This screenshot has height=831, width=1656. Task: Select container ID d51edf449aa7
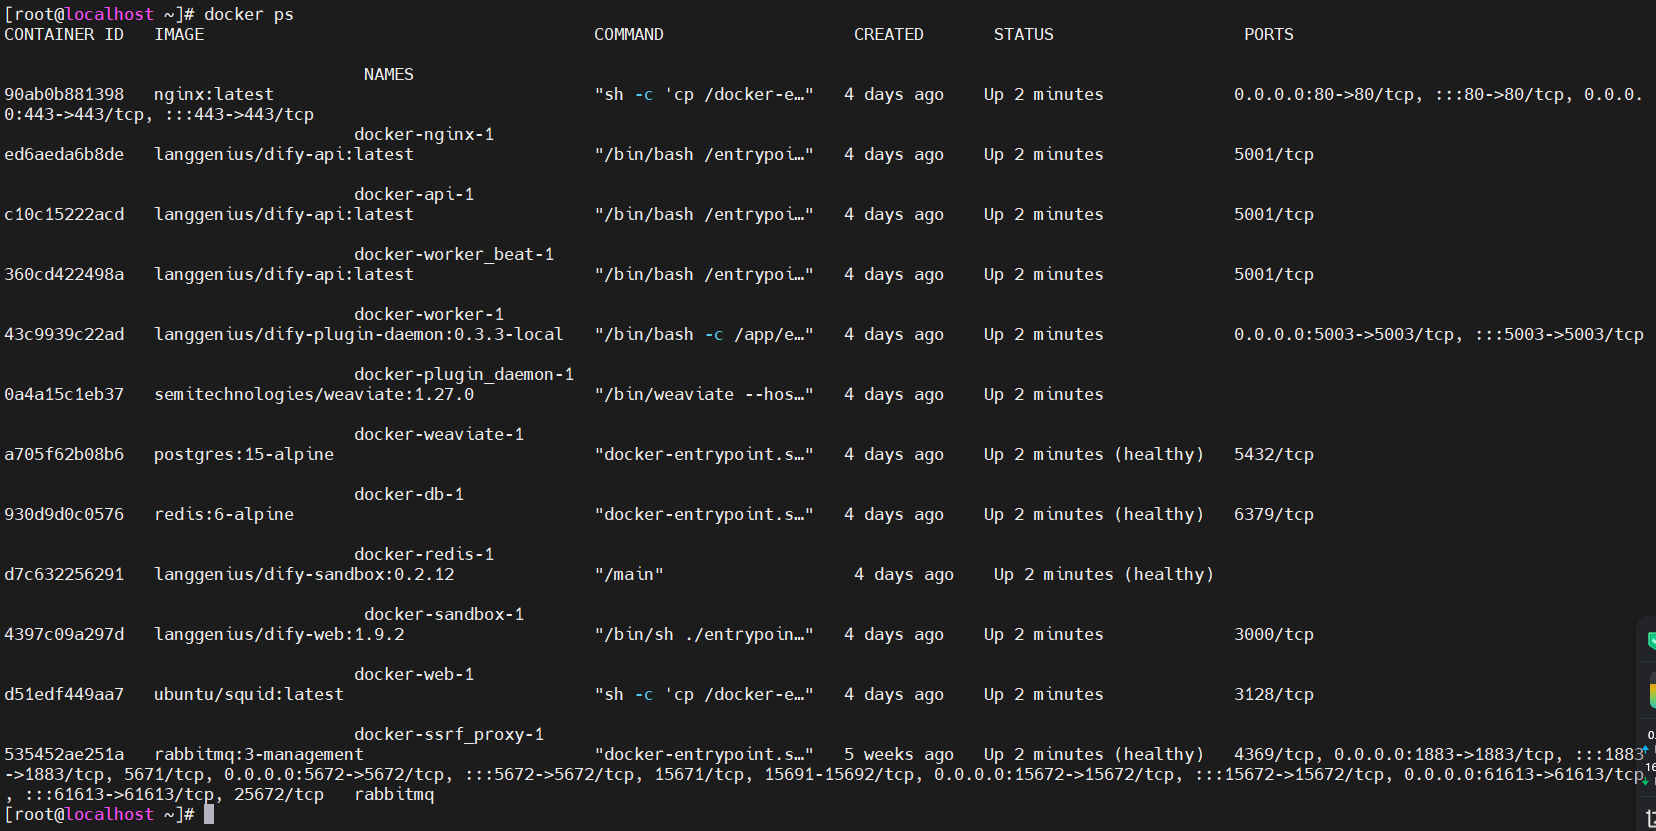(64, 694)
